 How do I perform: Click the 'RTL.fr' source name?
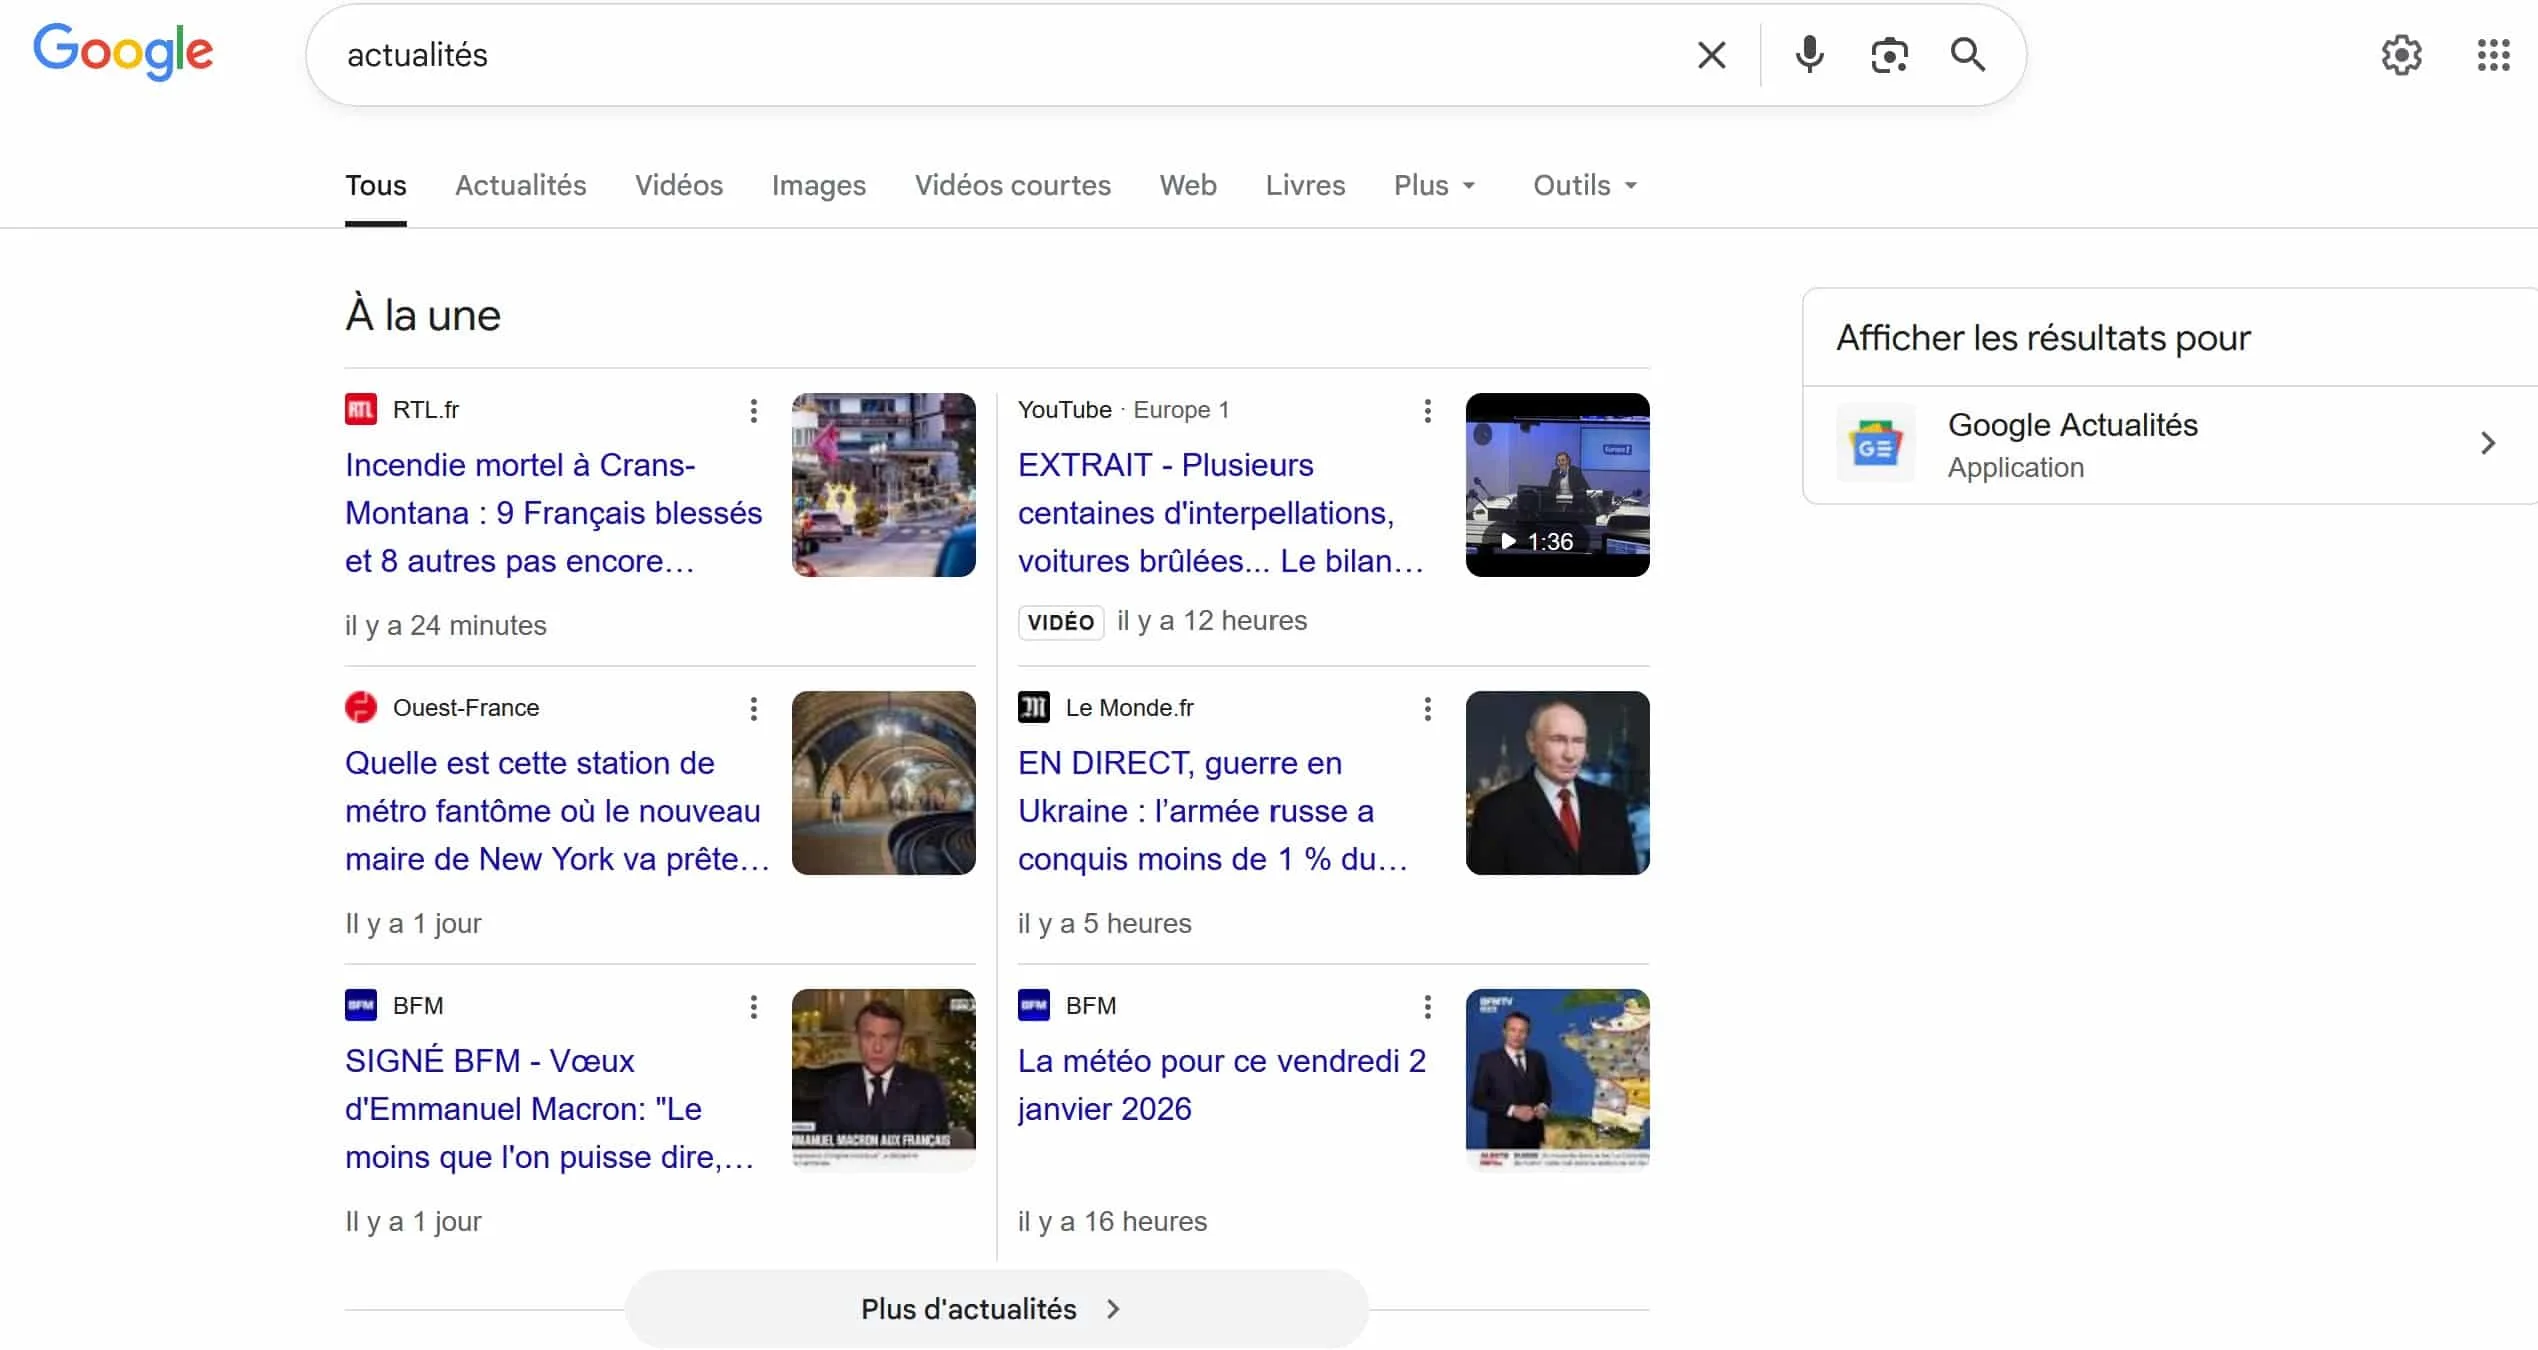426,410
